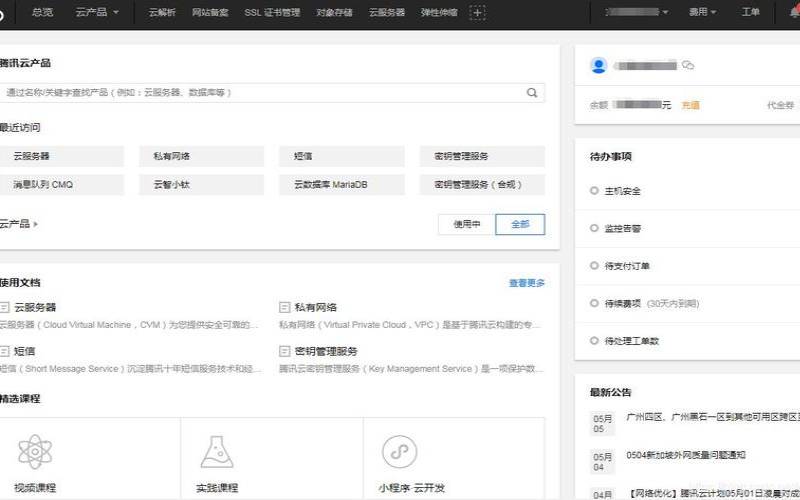Click the search magnifier icon

coord(532,93)
